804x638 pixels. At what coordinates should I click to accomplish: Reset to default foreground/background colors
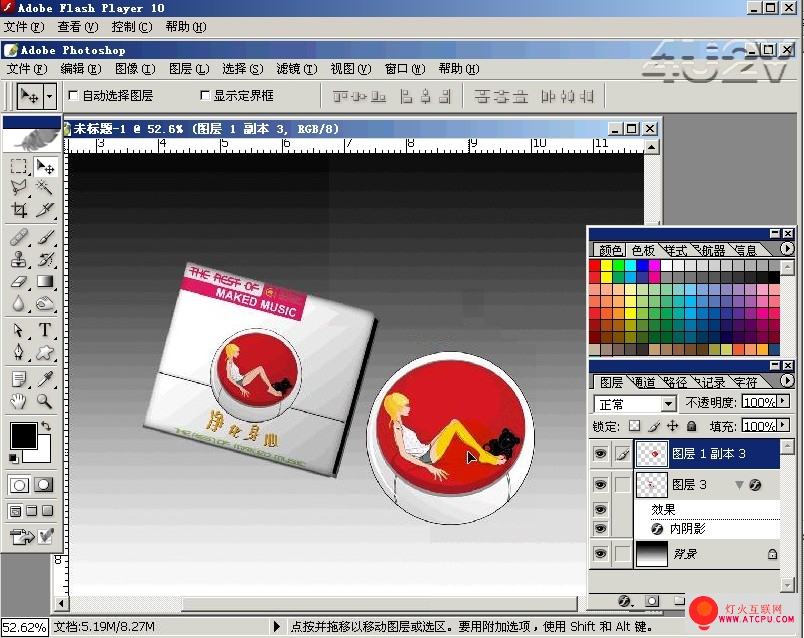14,458
